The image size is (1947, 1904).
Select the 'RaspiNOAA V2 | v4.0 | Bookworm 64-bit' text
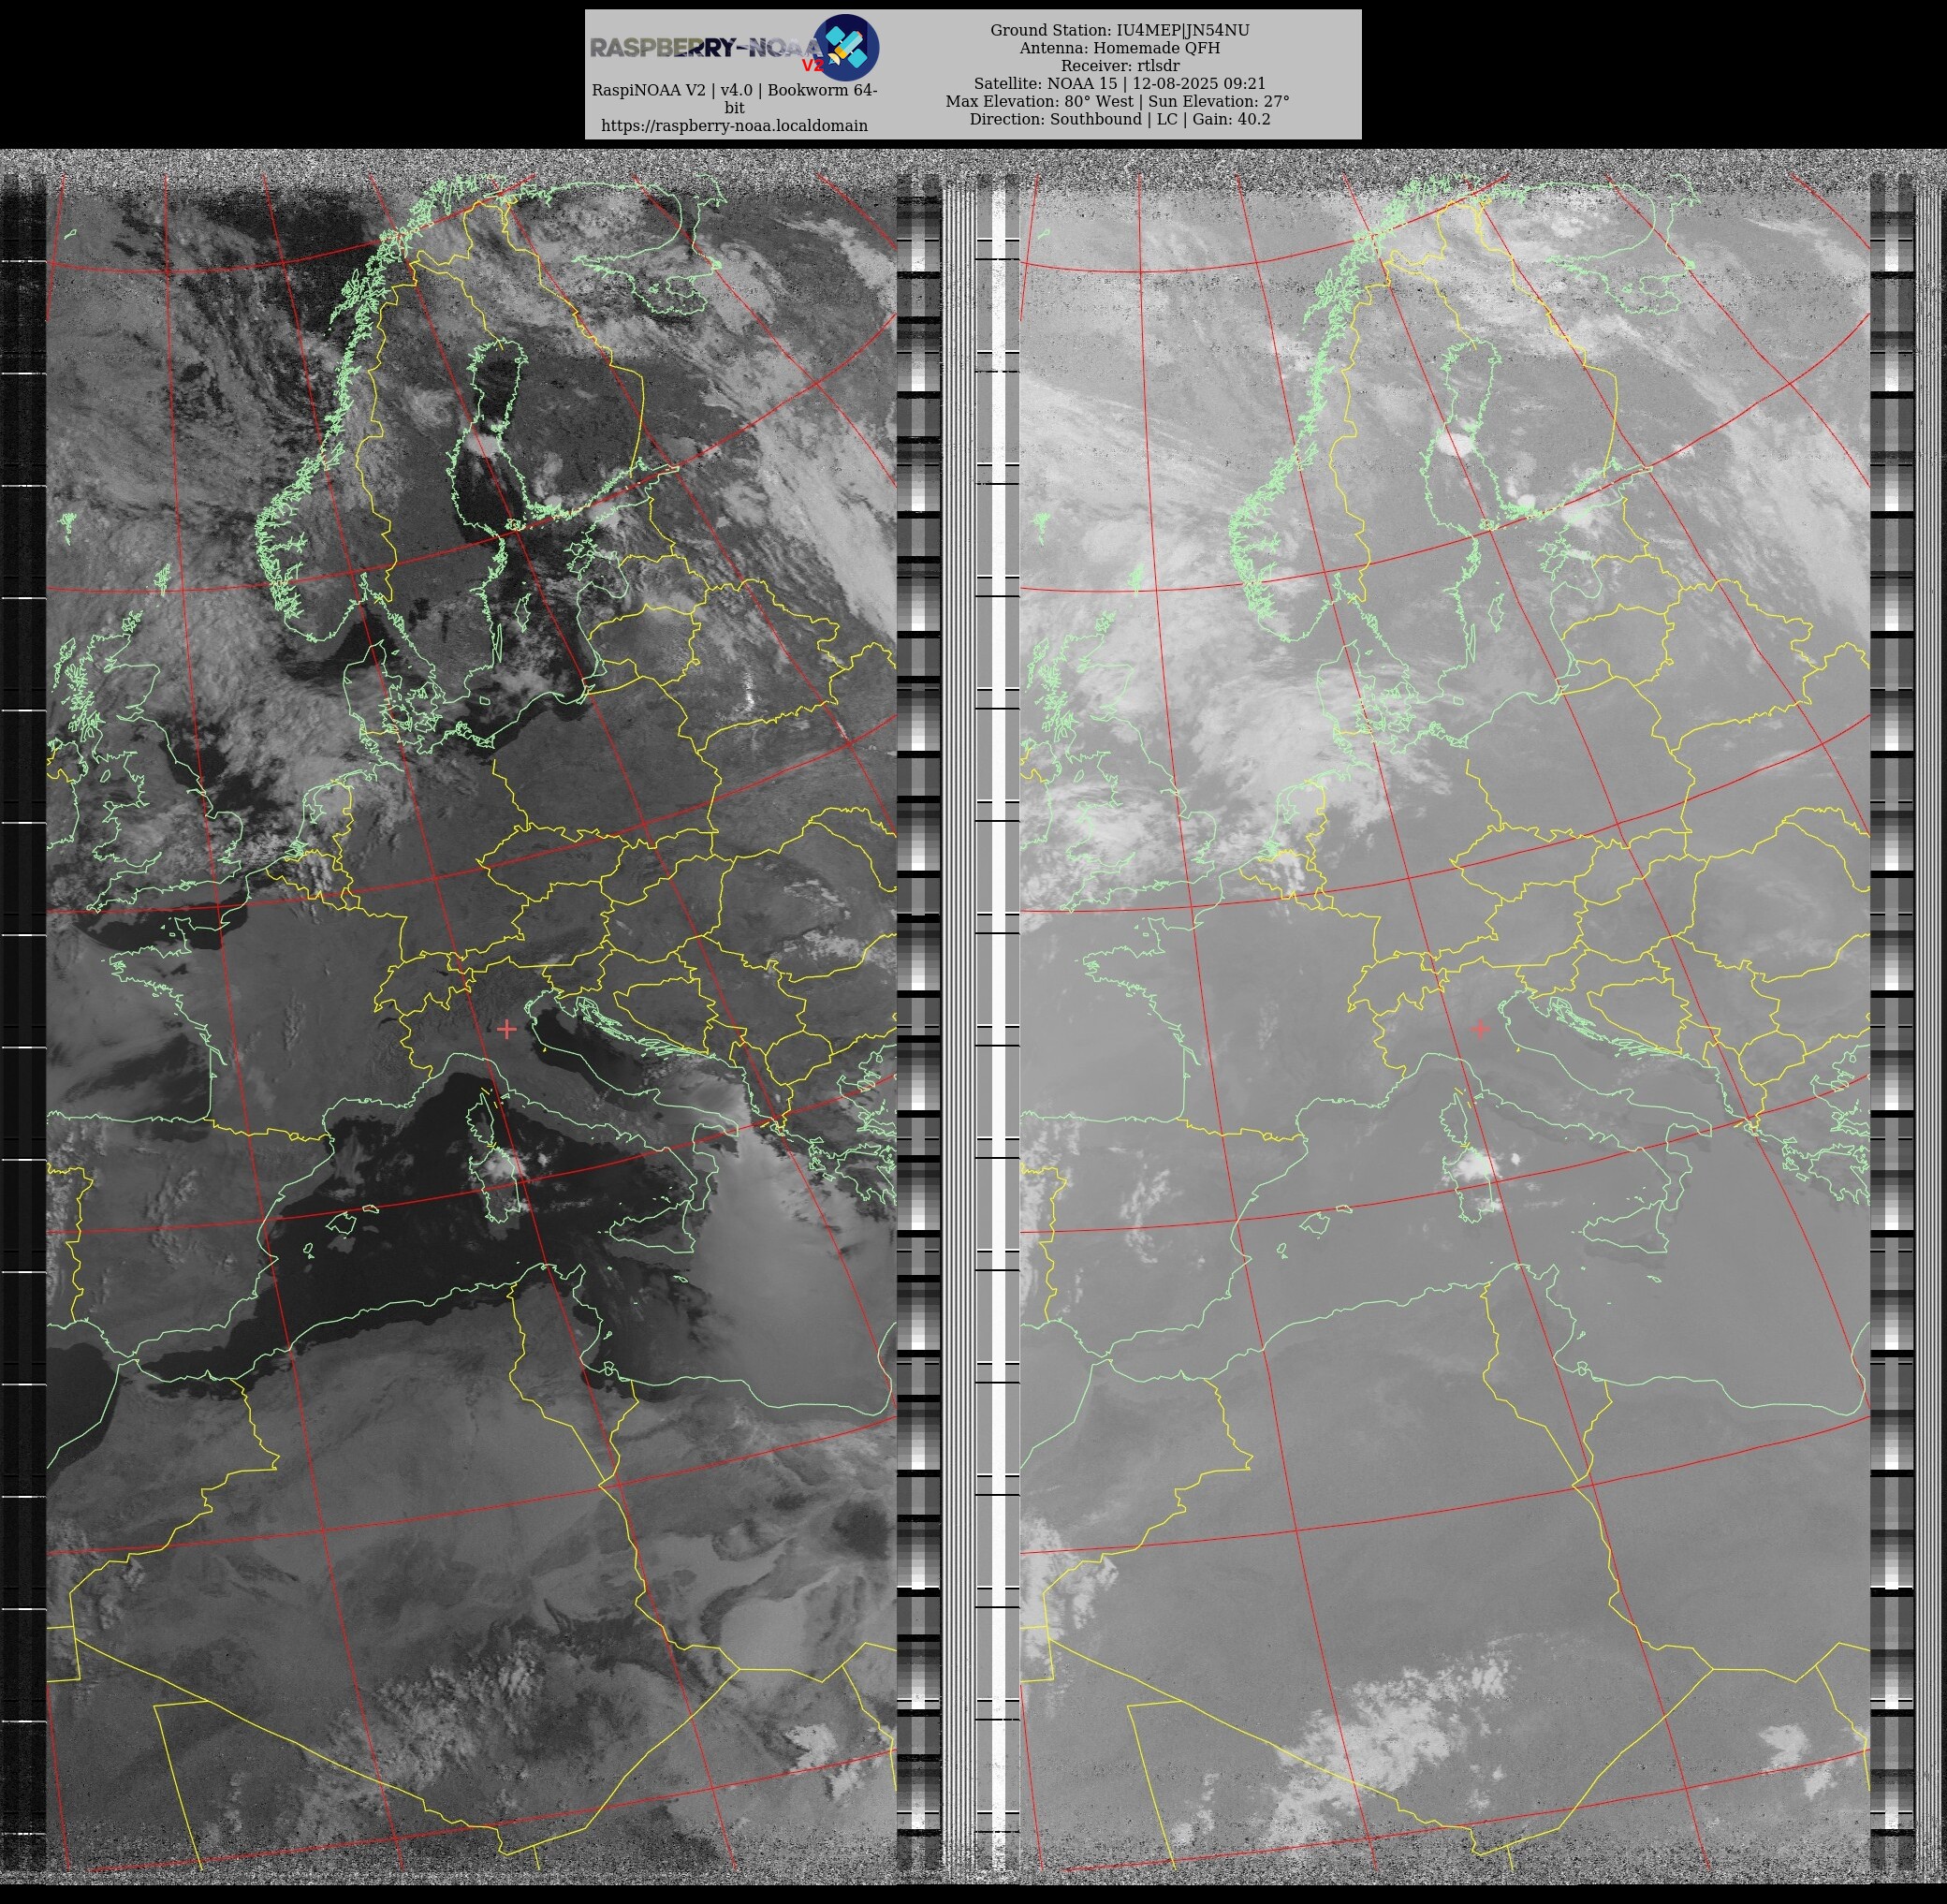click(x=734, y=99)
